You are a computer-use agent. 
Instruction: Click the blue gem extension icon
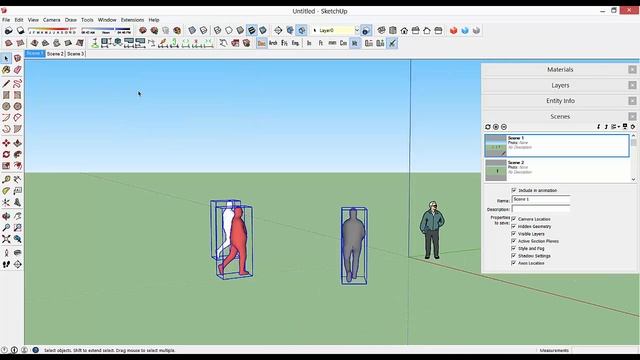(x=465, y=31)
